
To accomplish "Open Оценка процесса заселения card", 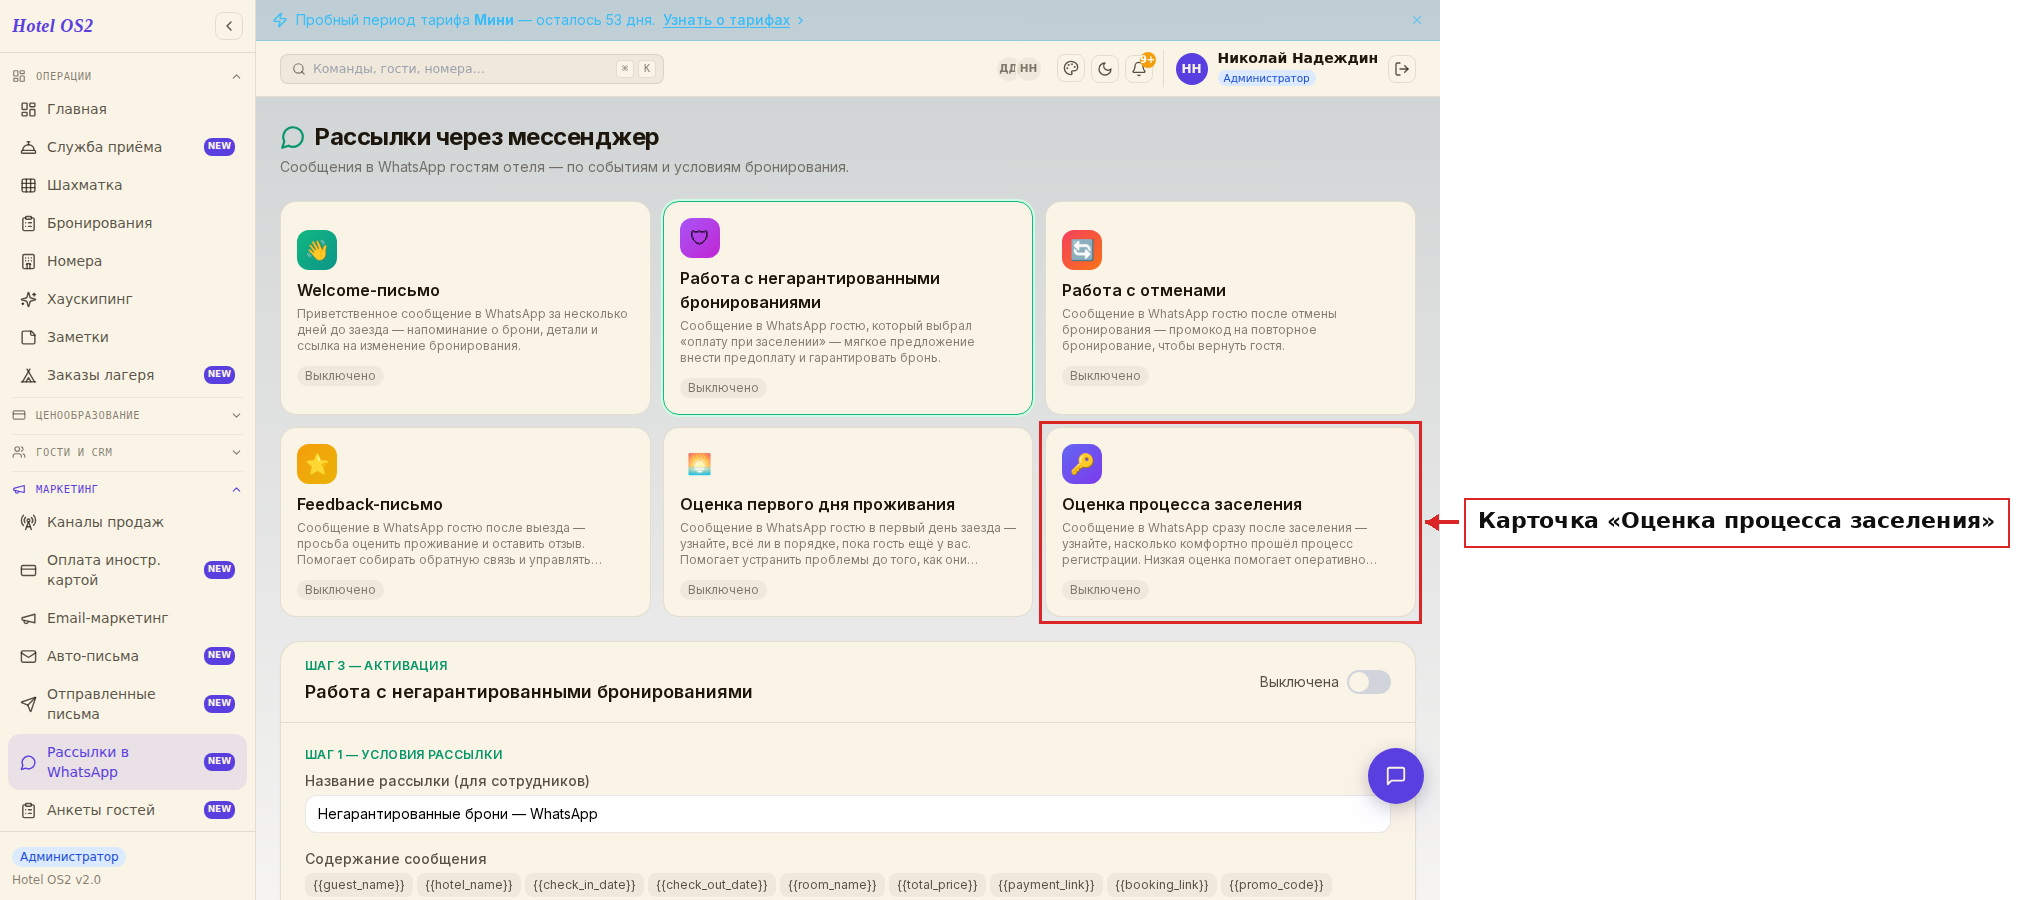I will (x=1230, y=522).
